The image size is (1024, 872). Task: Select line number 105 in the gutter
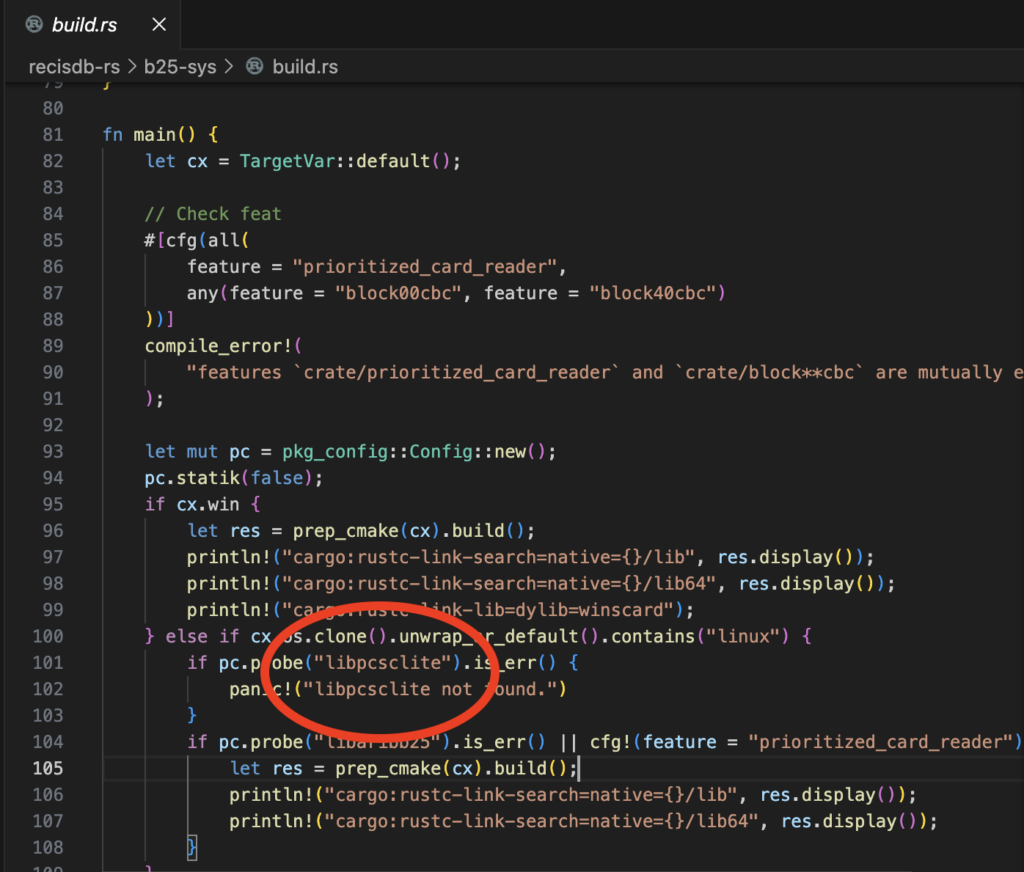pos(48,768)
